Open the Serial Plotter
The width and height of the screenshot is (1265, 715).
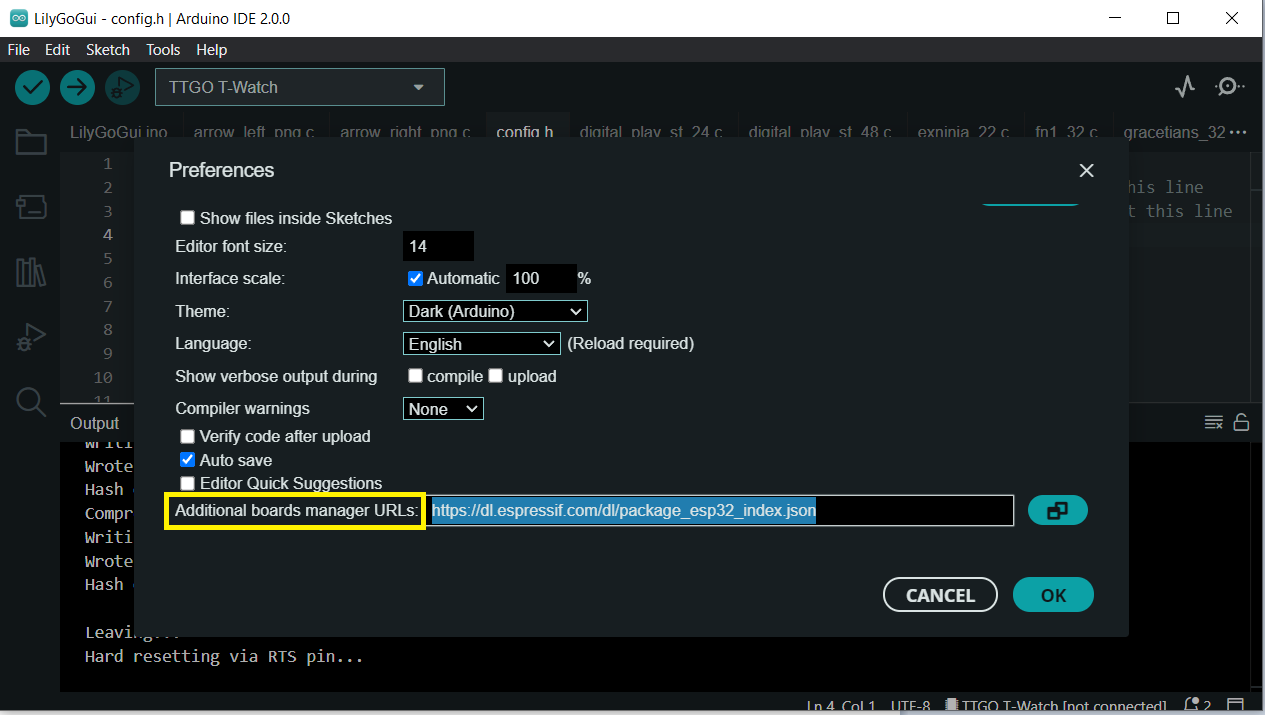point(1185,87)
